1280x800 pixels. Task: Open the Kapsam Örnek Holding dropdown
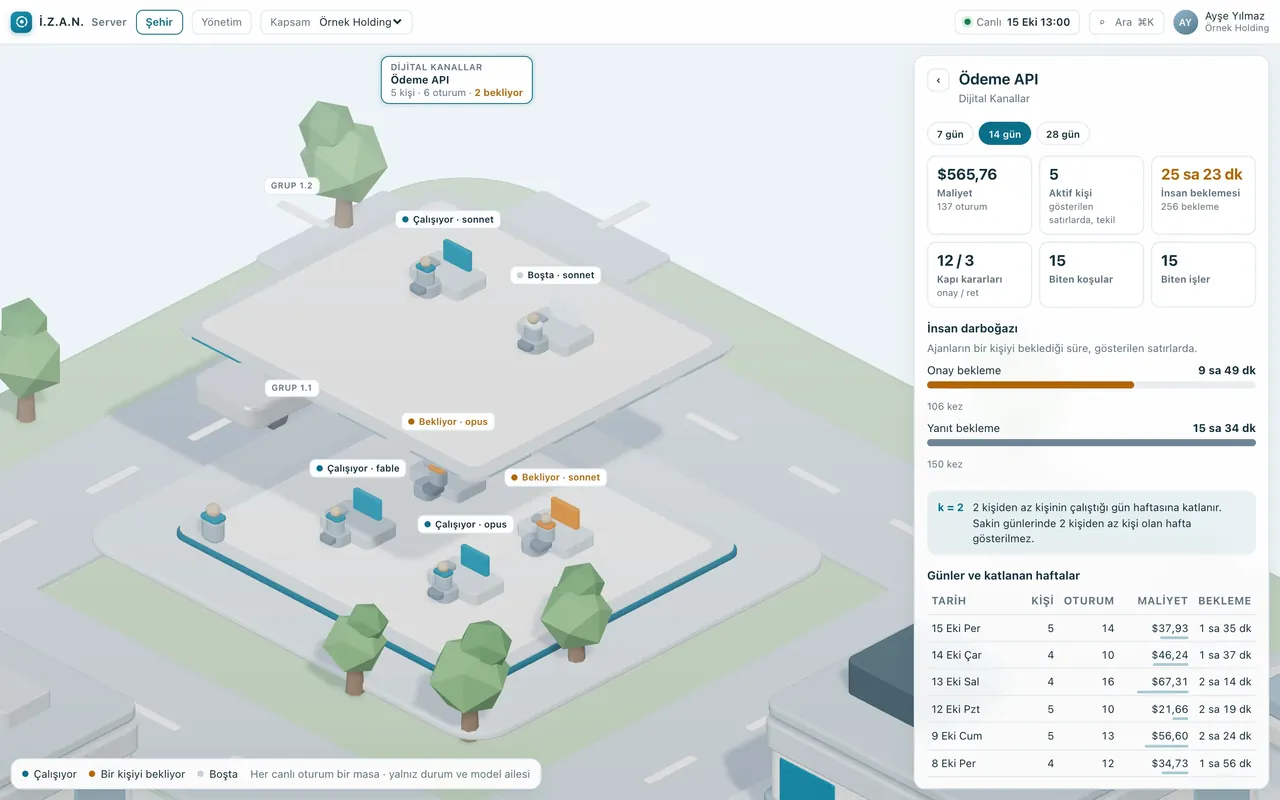(x=336, y=22)
